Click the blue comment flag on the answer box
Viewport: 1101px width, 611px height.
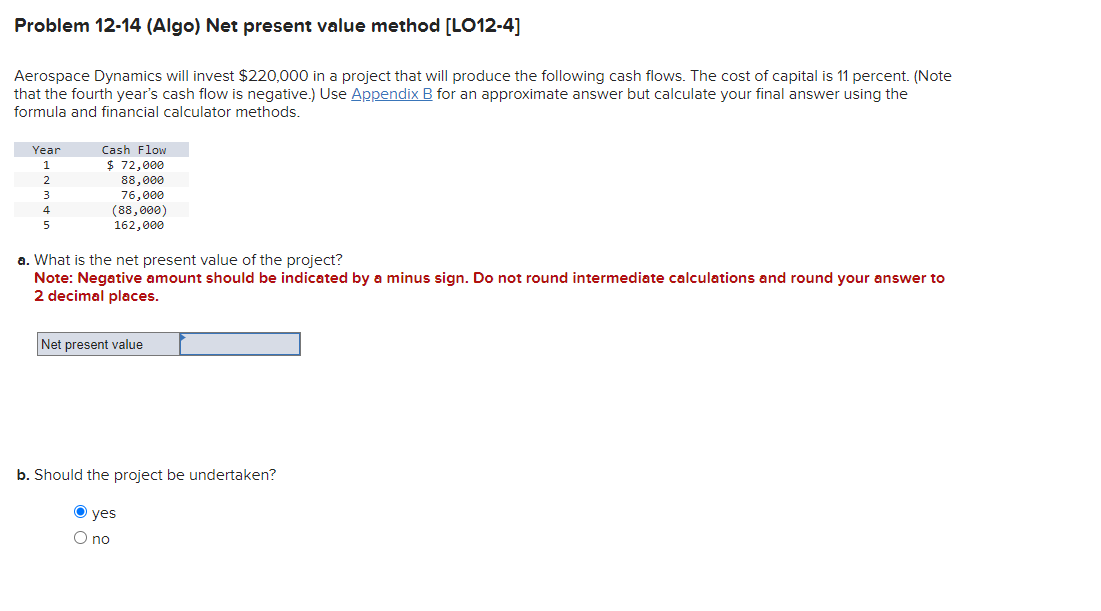click(x=182, y=335)
